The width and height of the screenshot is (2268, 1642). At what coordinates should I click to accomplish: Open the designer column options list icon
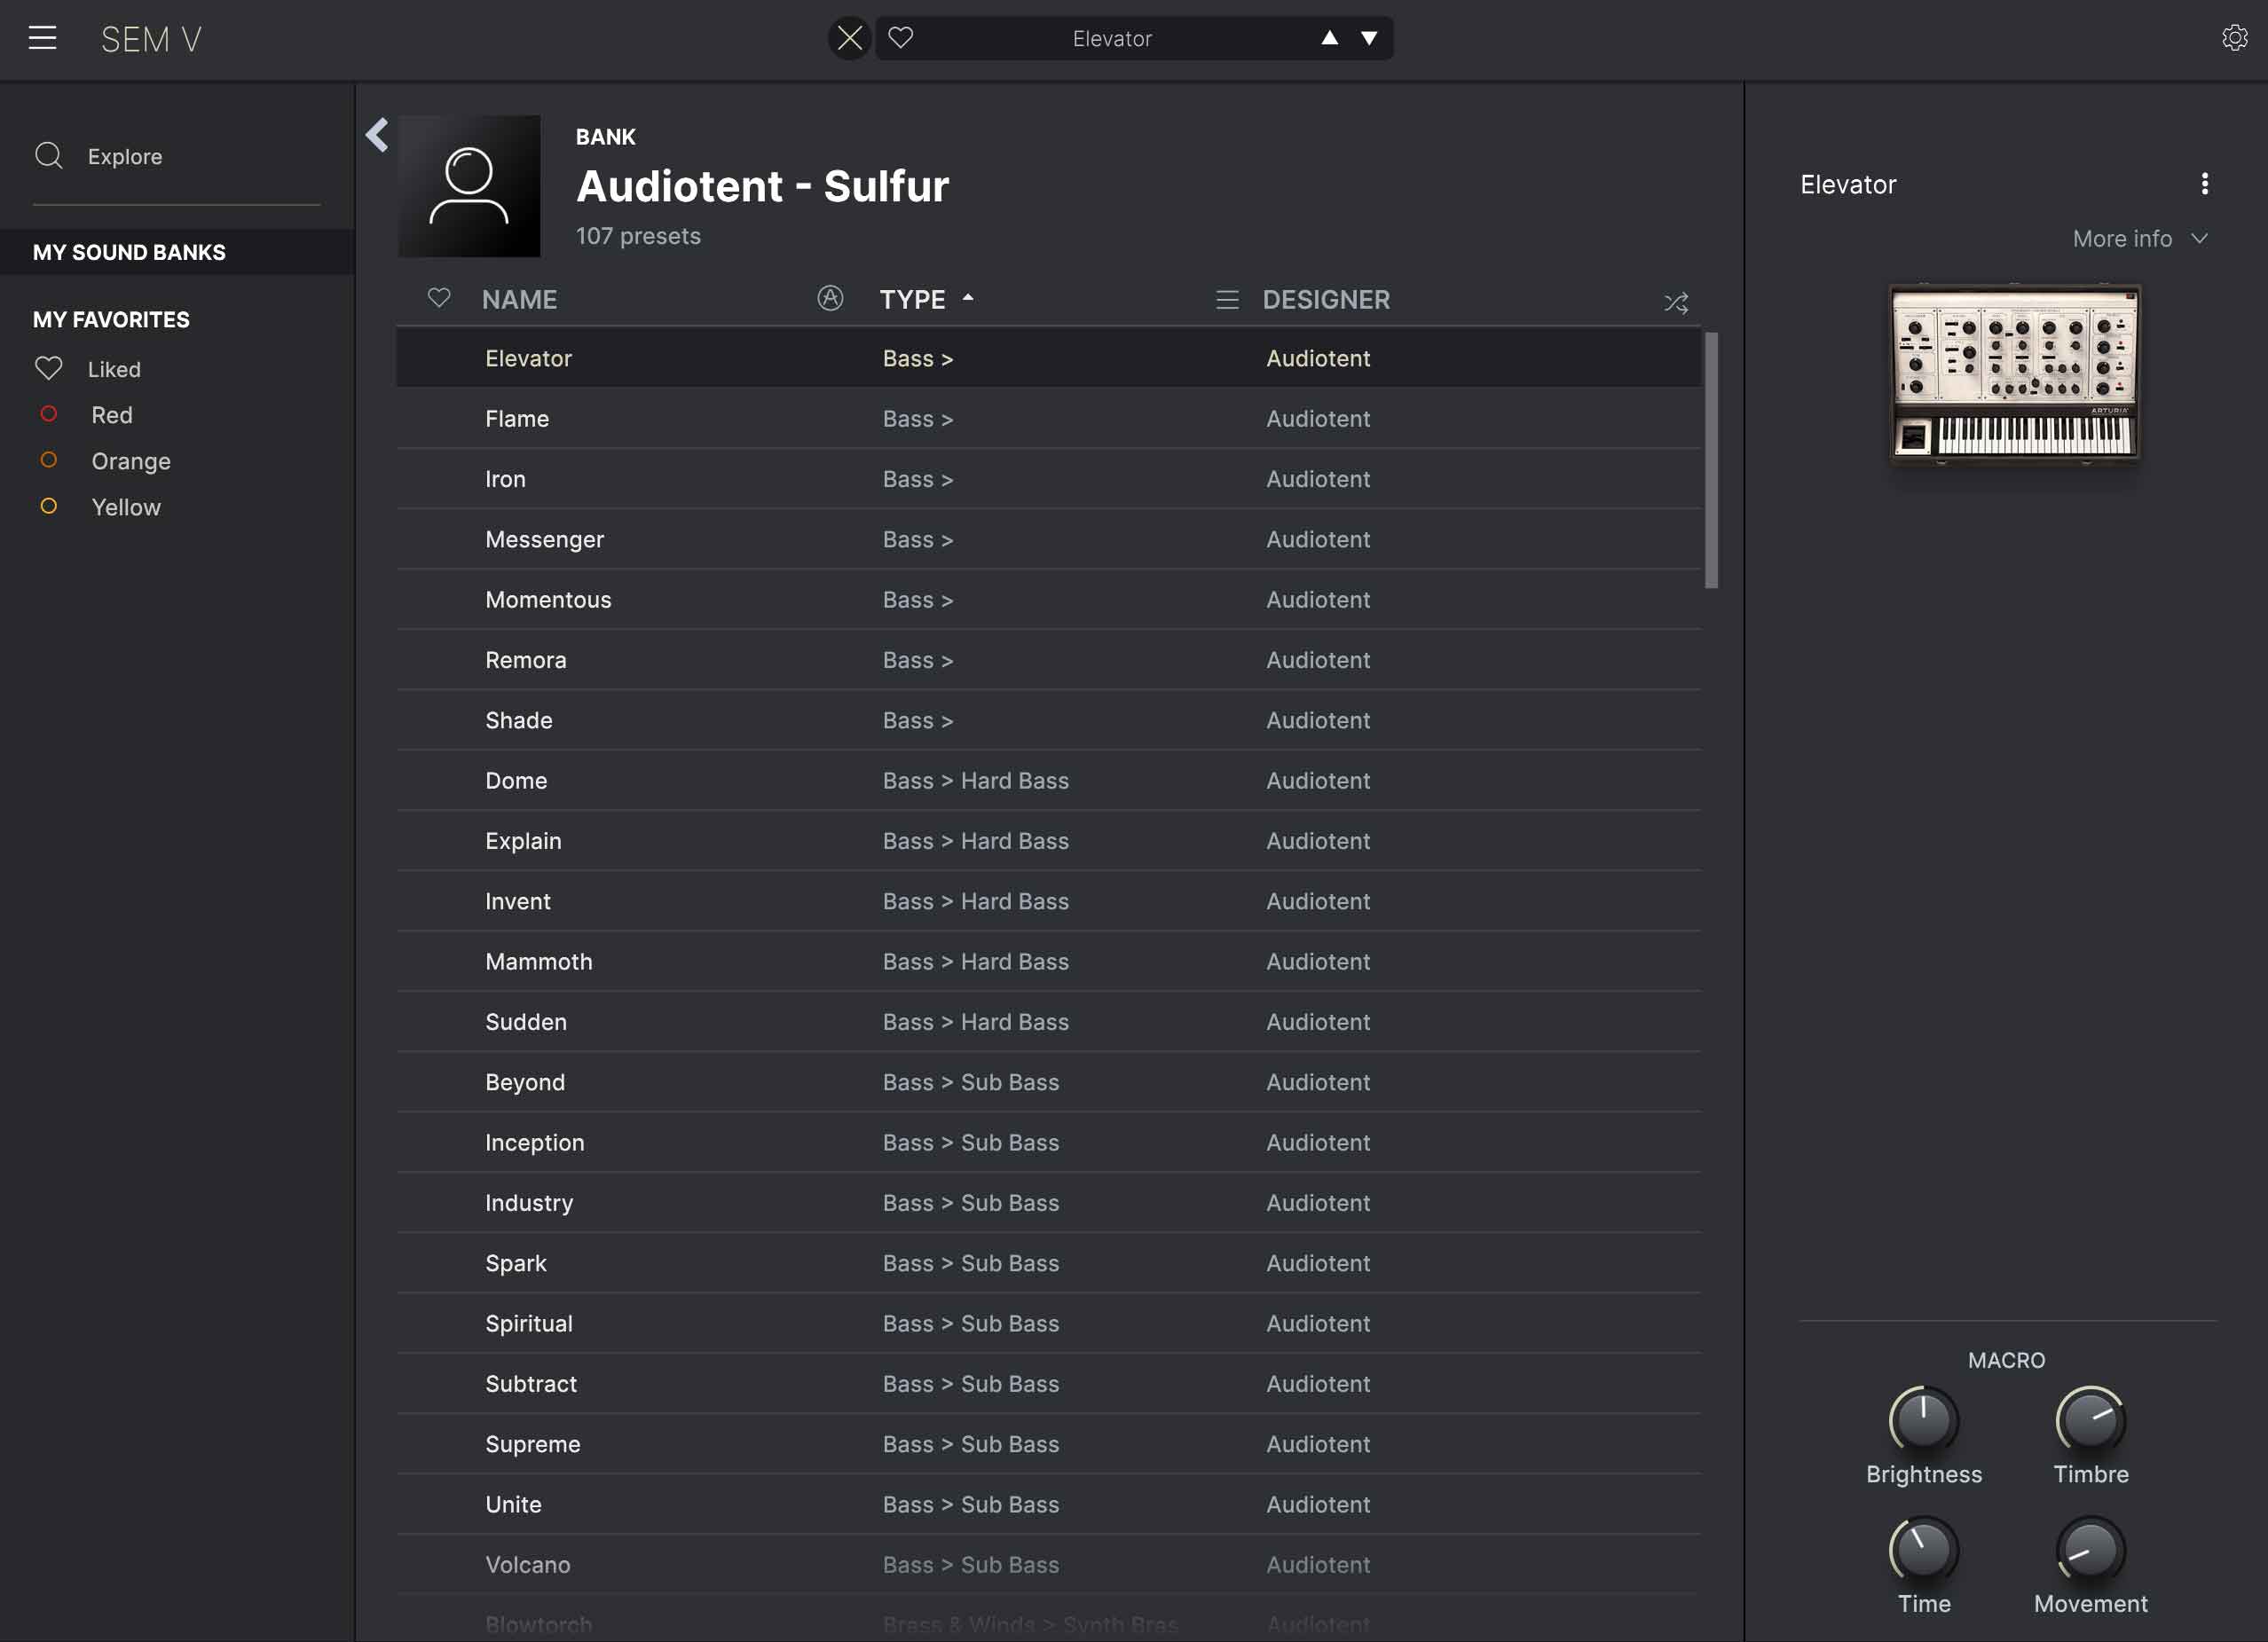point(1226,299)
